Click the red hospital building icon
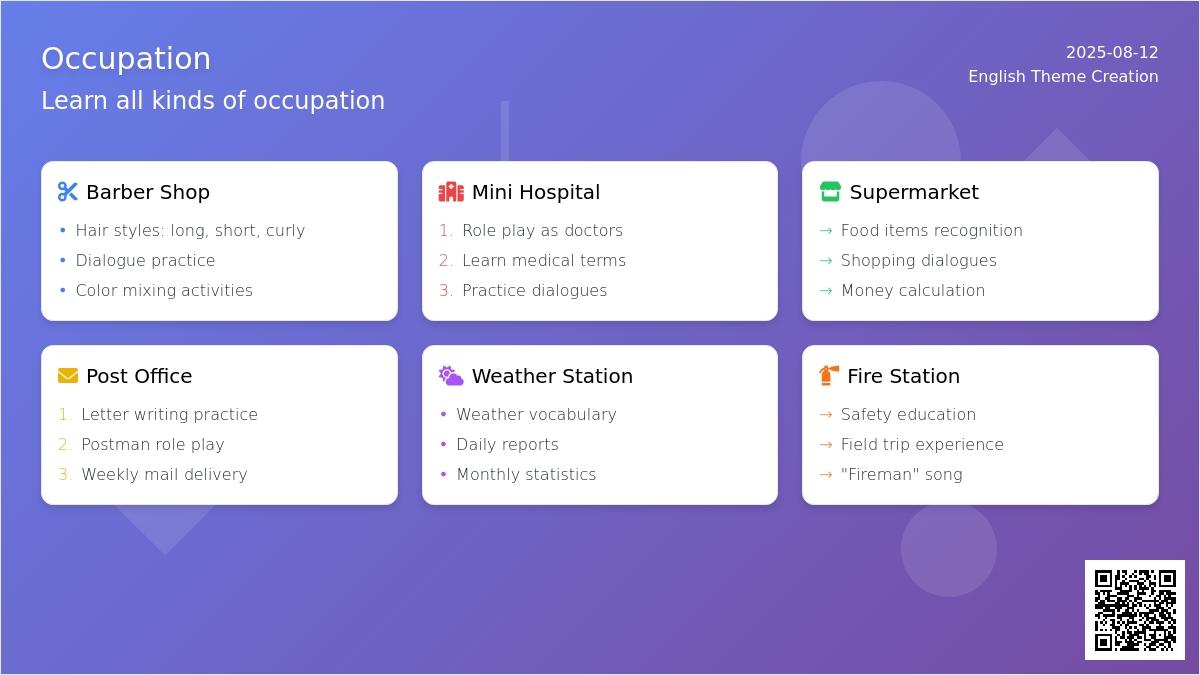This screenshot has height=675, width=1200. click(x=451, y=192)
